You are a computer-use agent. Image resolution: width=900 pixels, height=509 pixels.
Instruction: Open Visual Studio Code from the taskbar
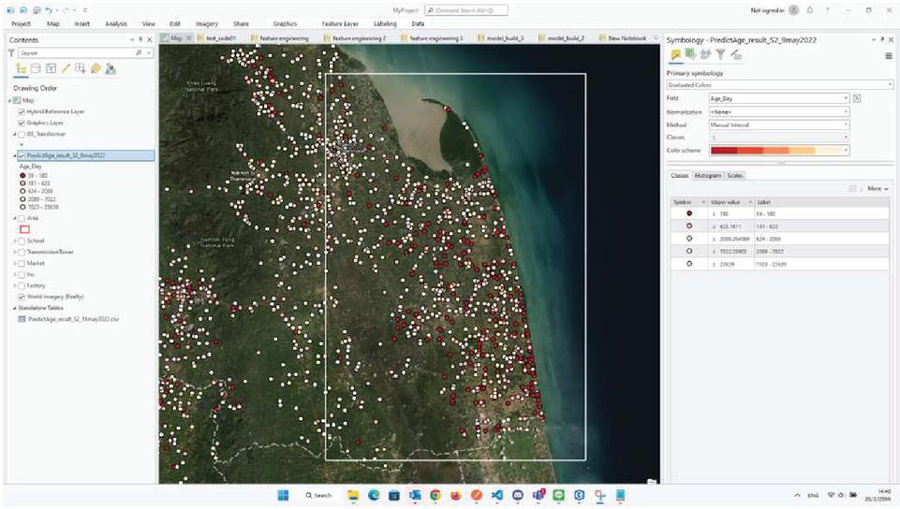(497, 495)
